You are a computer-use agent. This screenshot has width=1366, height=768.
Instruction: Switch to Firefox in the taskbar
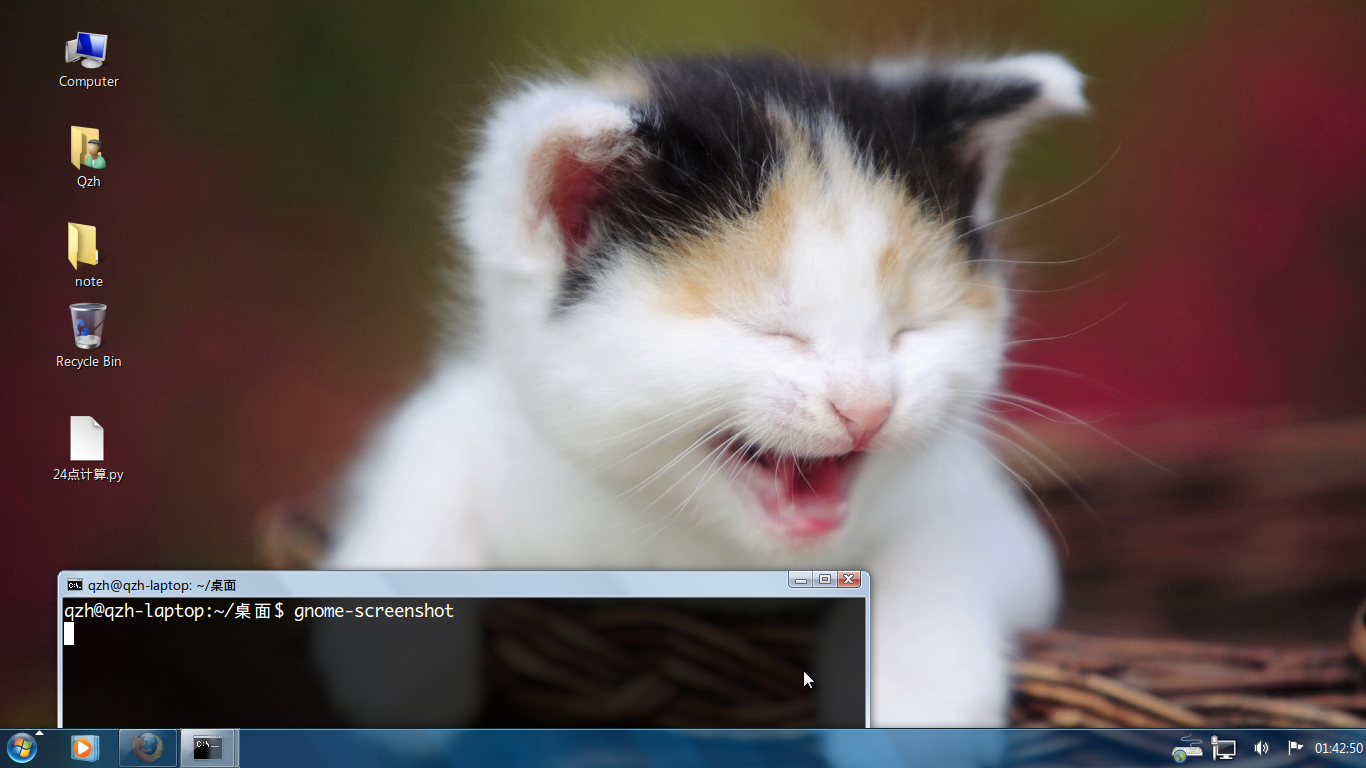148,747
